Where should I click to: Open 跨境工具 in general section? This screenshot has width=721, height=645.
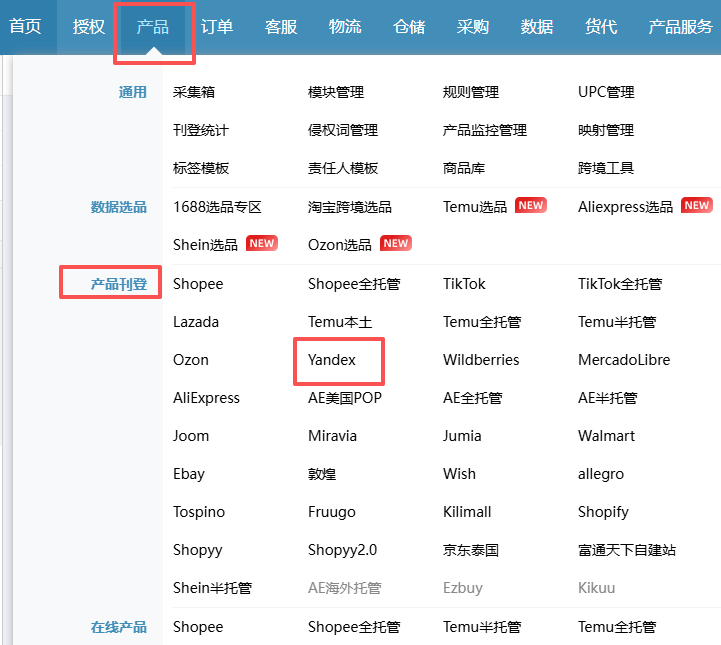(x=606, y=168)
